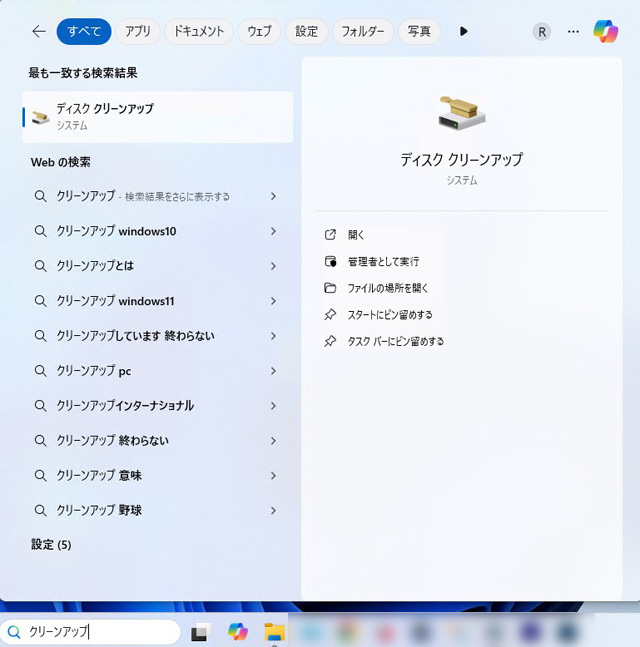
Task: Expand the クリーンアップ 野球 suggestion chevron
Action: (273, 510)
